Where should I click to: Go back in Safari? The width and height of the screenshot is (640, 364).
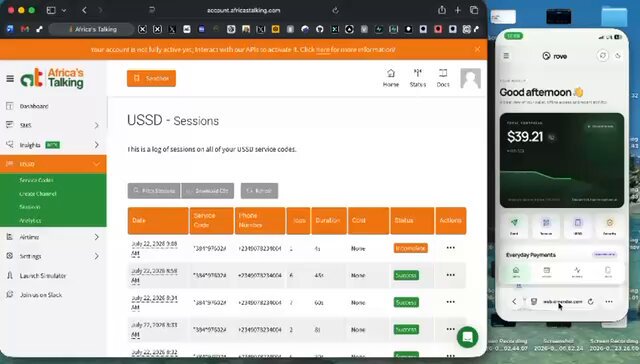[x=84, y=10]
